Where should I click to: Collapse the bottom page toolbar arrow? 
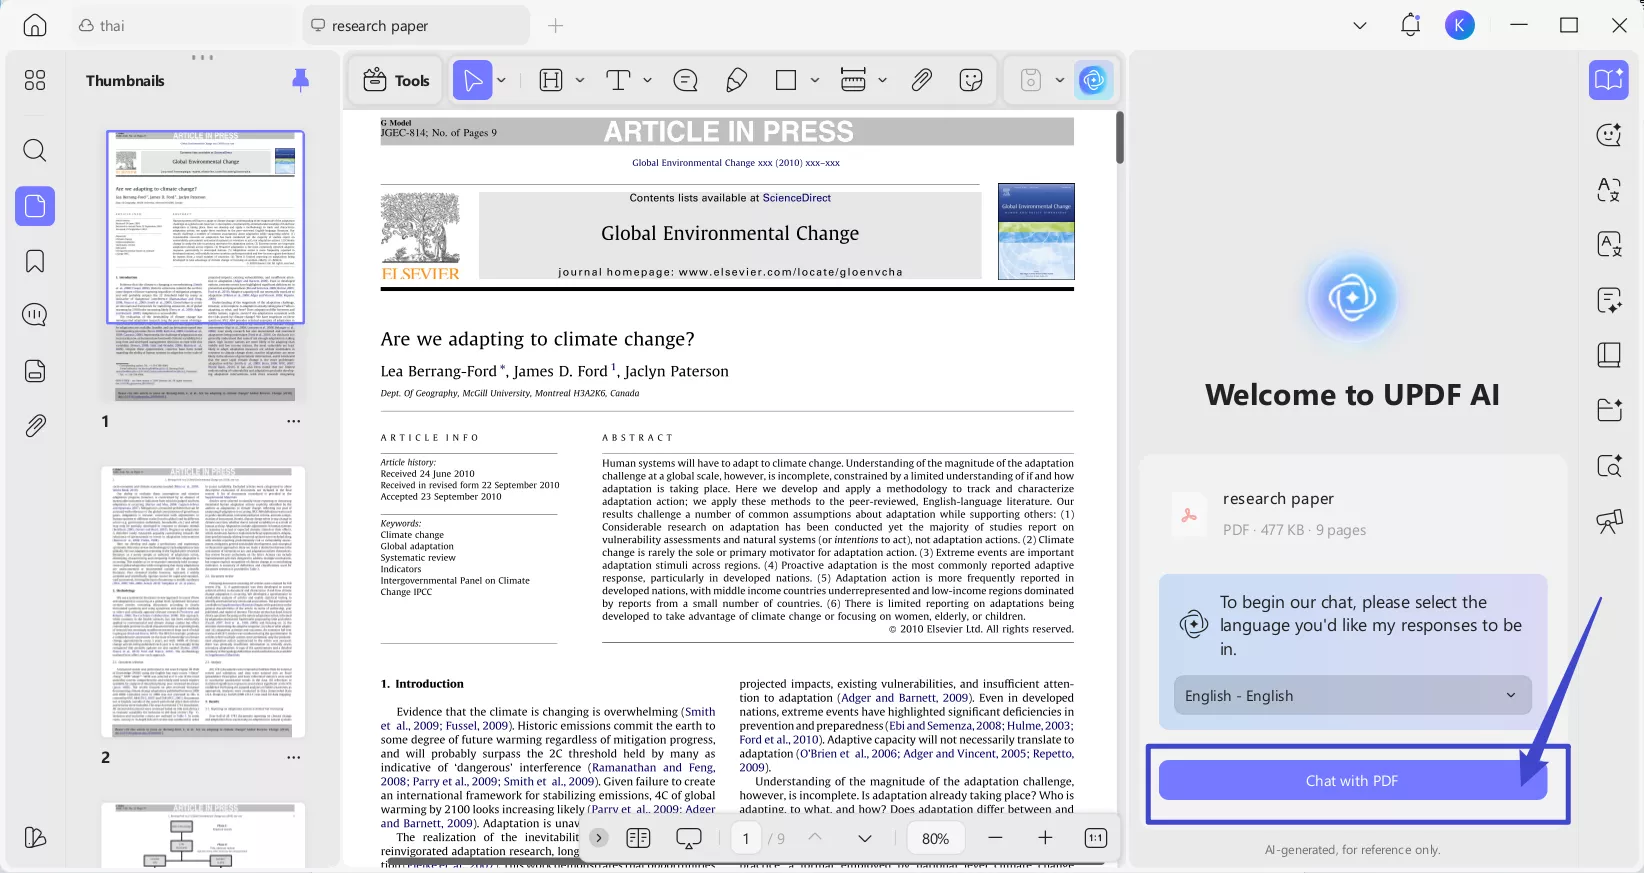599,838
